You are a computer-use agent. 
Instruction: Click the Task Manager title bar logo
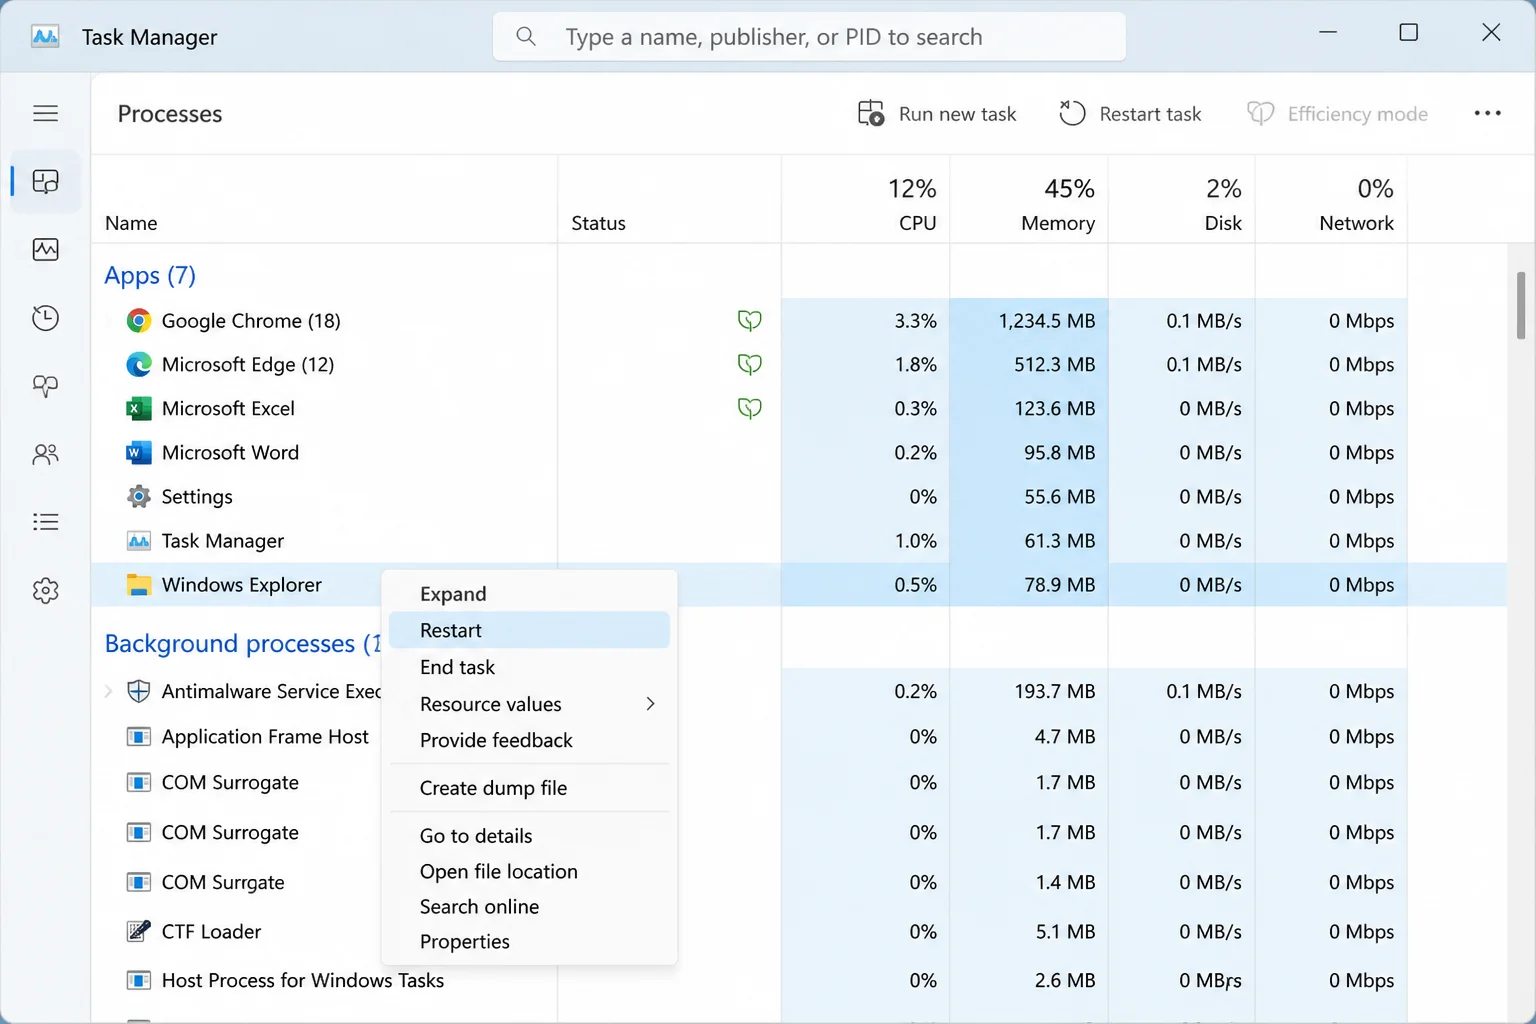(x=45, y=37)
